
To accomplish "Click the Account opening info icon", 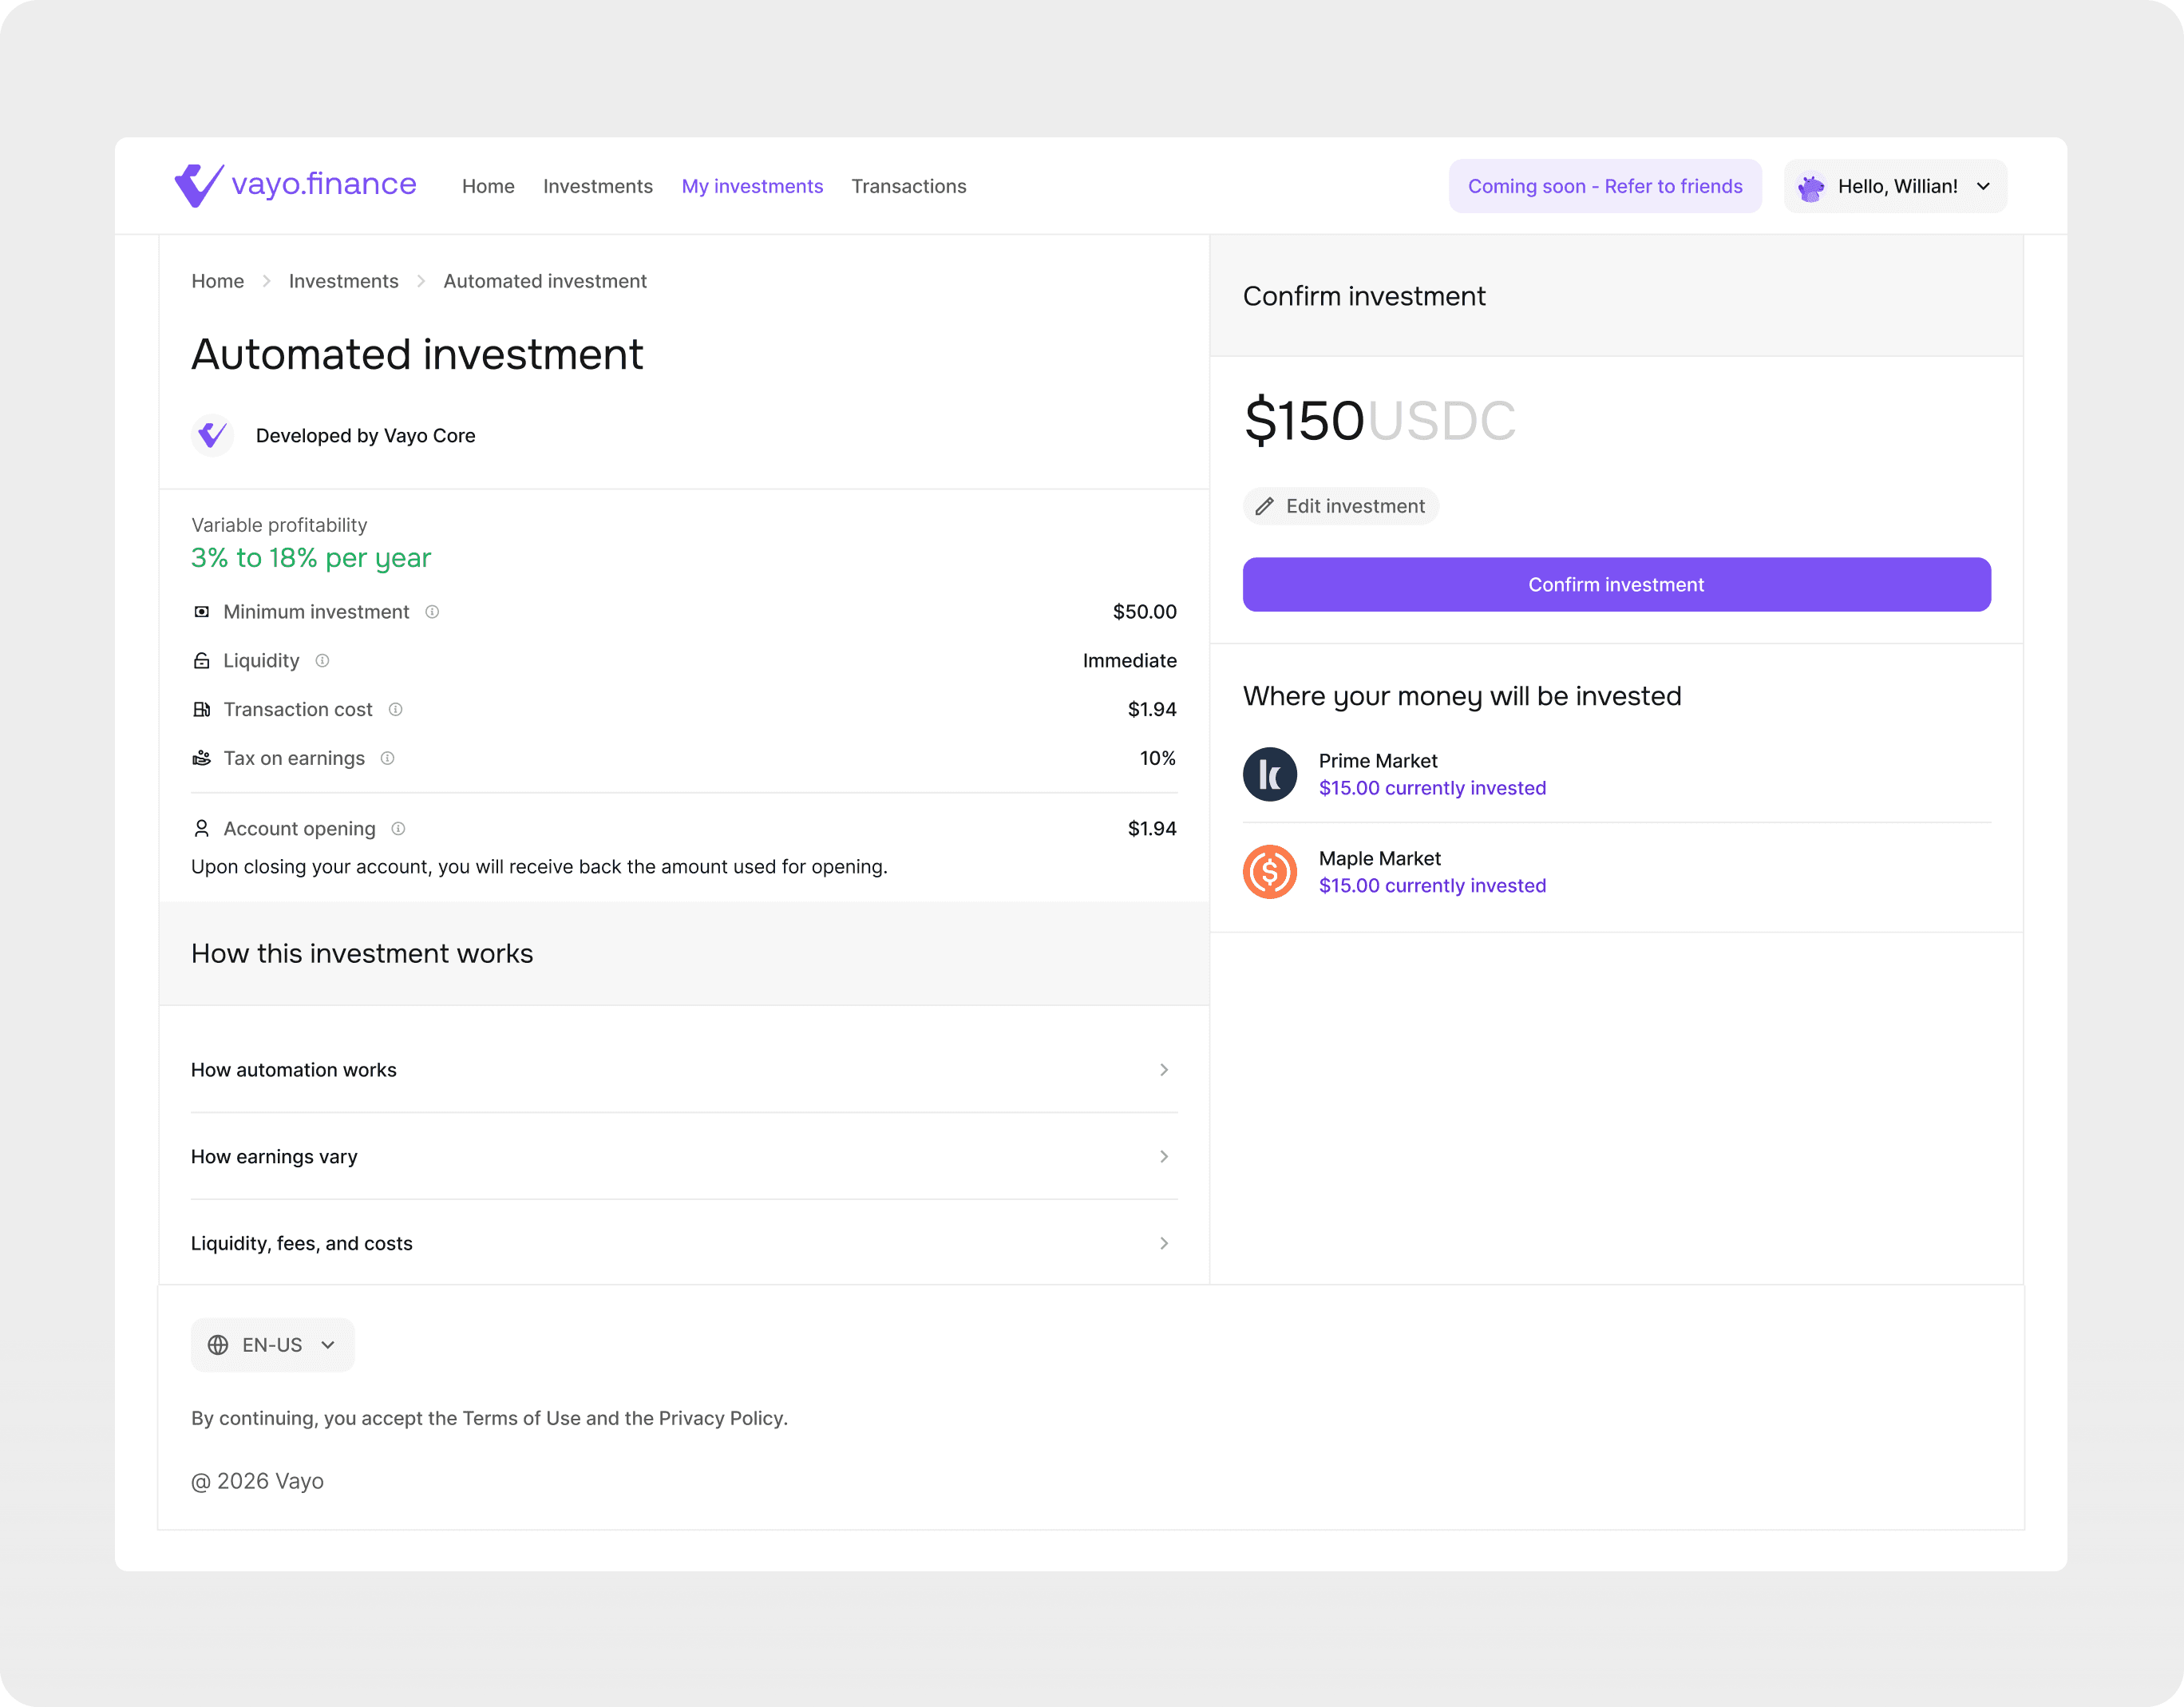I will tap(398, 829).
